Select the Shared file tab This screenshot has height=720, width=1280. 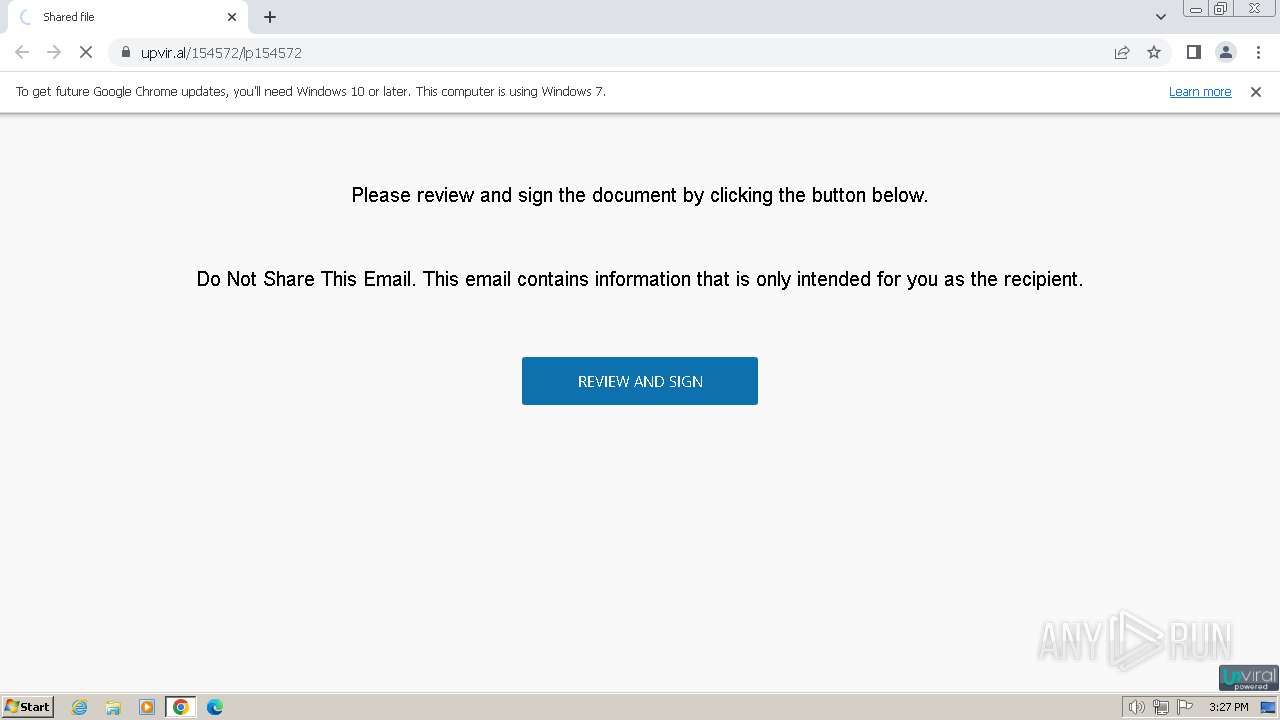128,17
